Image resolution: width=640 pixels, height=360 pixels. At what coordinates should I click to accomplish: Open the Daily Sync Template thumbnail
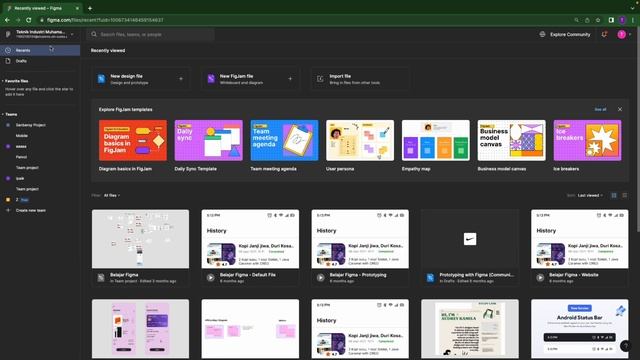coord(209,140)
